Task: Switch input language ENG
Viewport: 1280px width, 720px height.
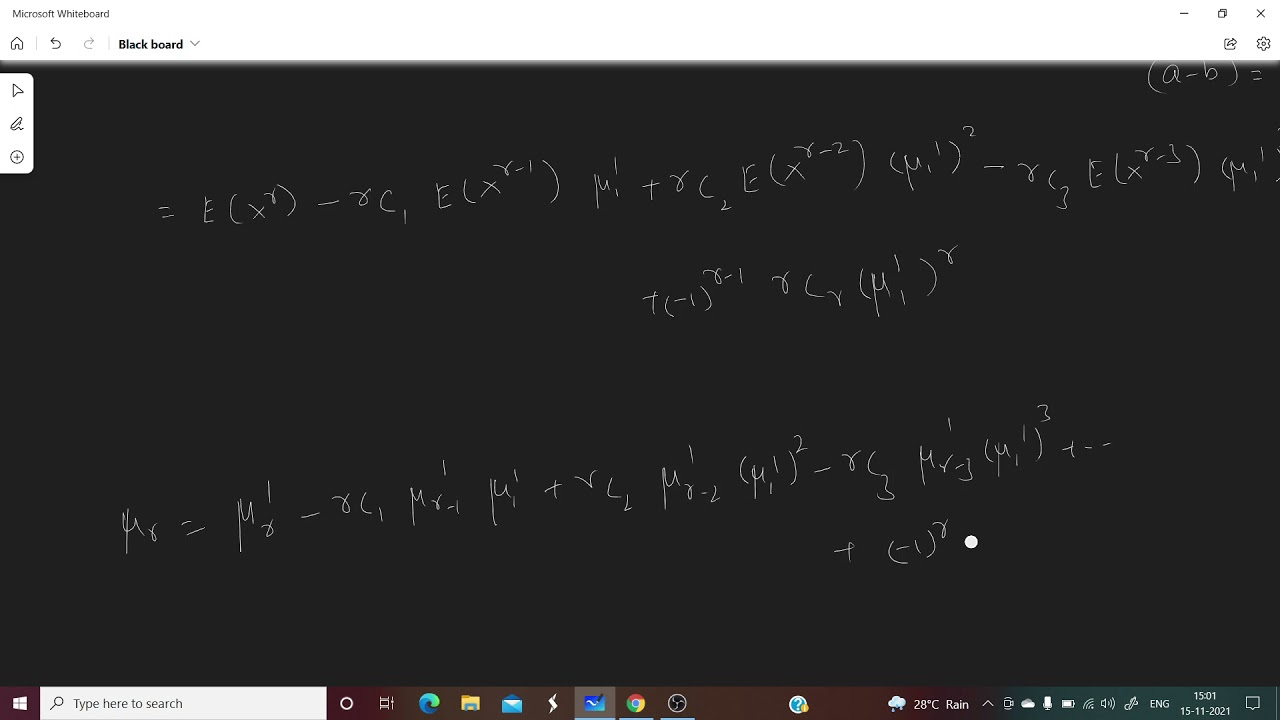Action: coord(1159,703)
